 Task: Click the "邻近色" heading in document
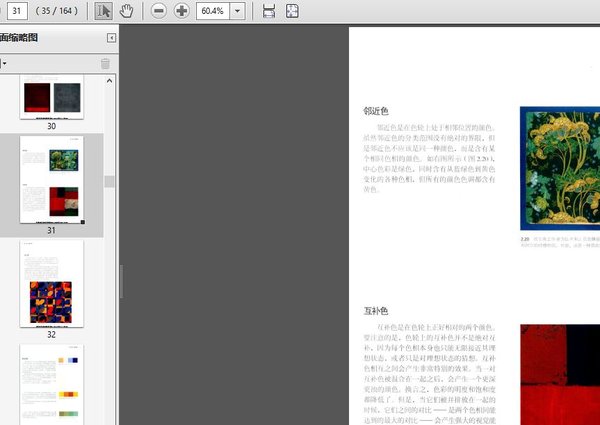pyautogui.click(x=376, y=111)
